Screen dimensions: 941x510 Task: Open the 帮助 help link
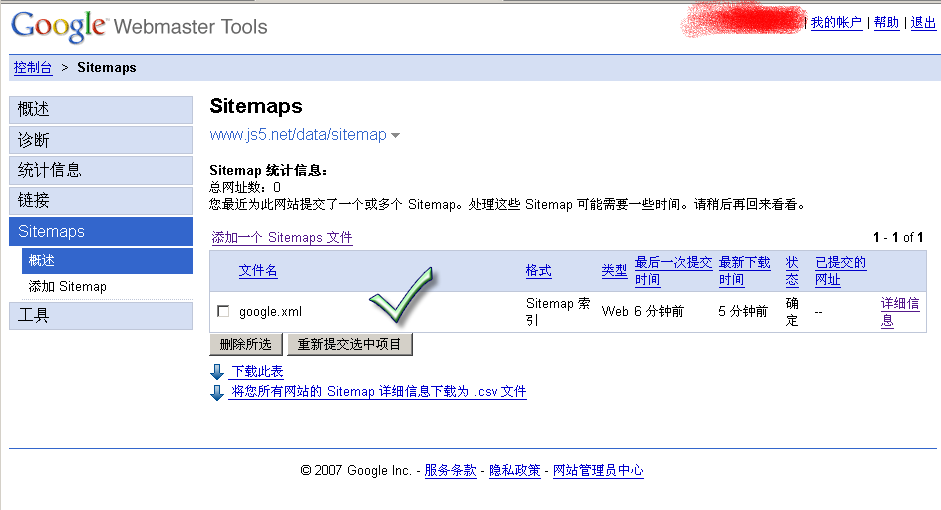886,23
